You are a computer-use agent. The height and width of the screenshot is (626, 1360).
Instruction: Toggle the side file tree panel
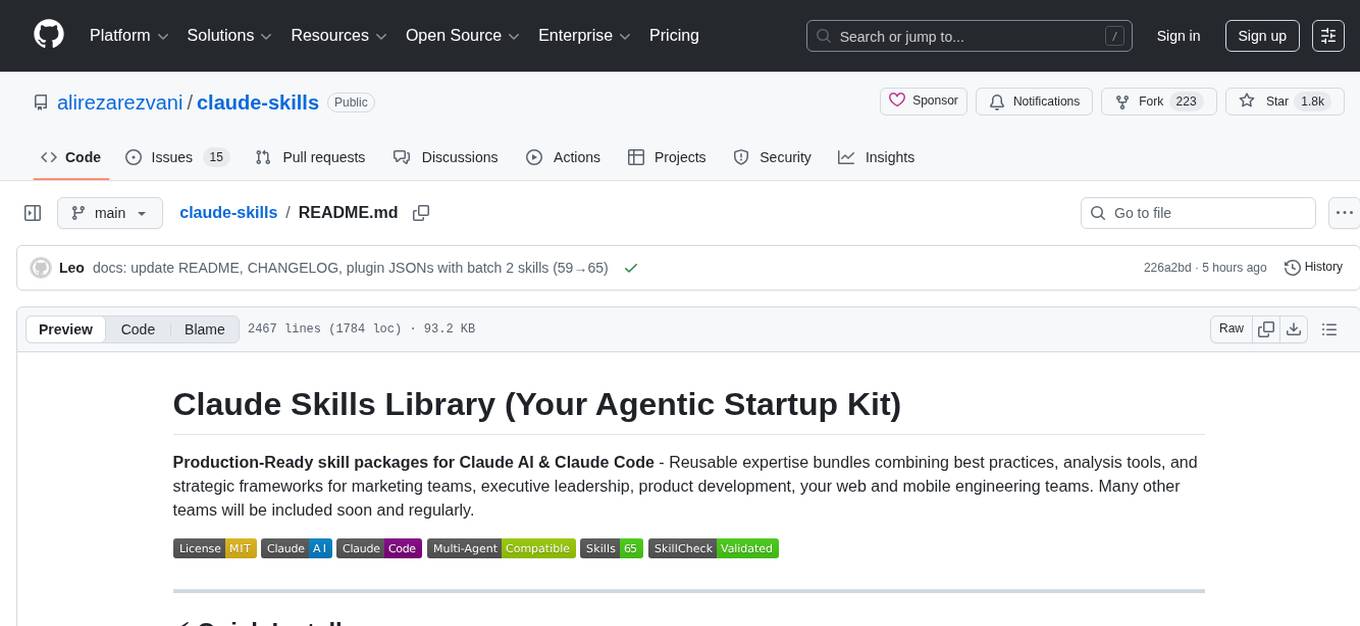33,212
